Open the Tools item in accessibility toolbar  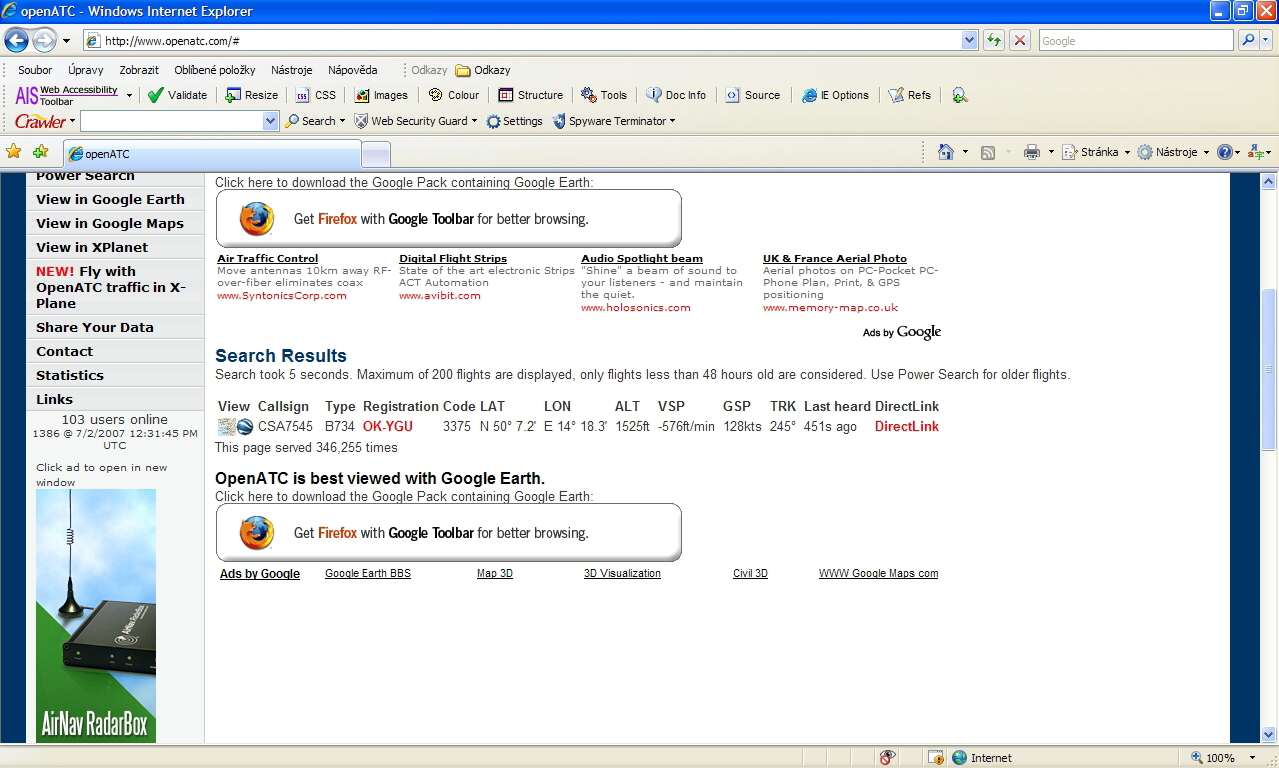tap(604, 95)
